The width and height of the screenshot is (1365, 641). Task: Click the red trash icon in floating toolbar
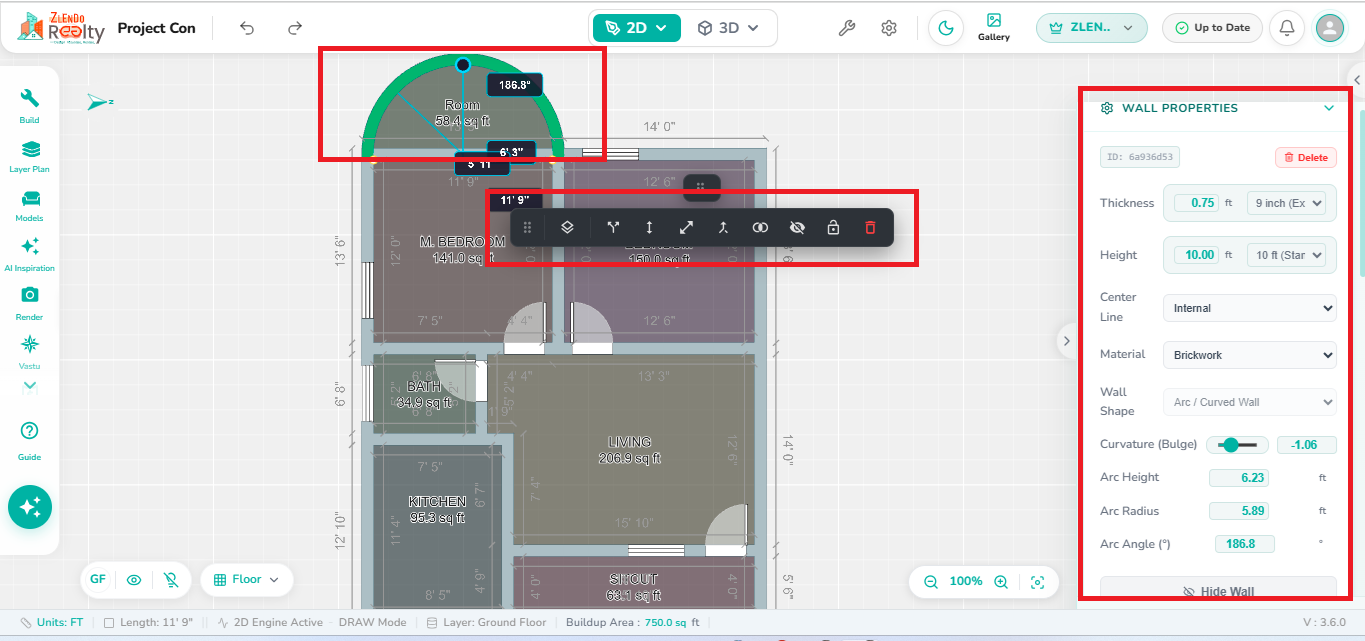(x=870, y=227)
